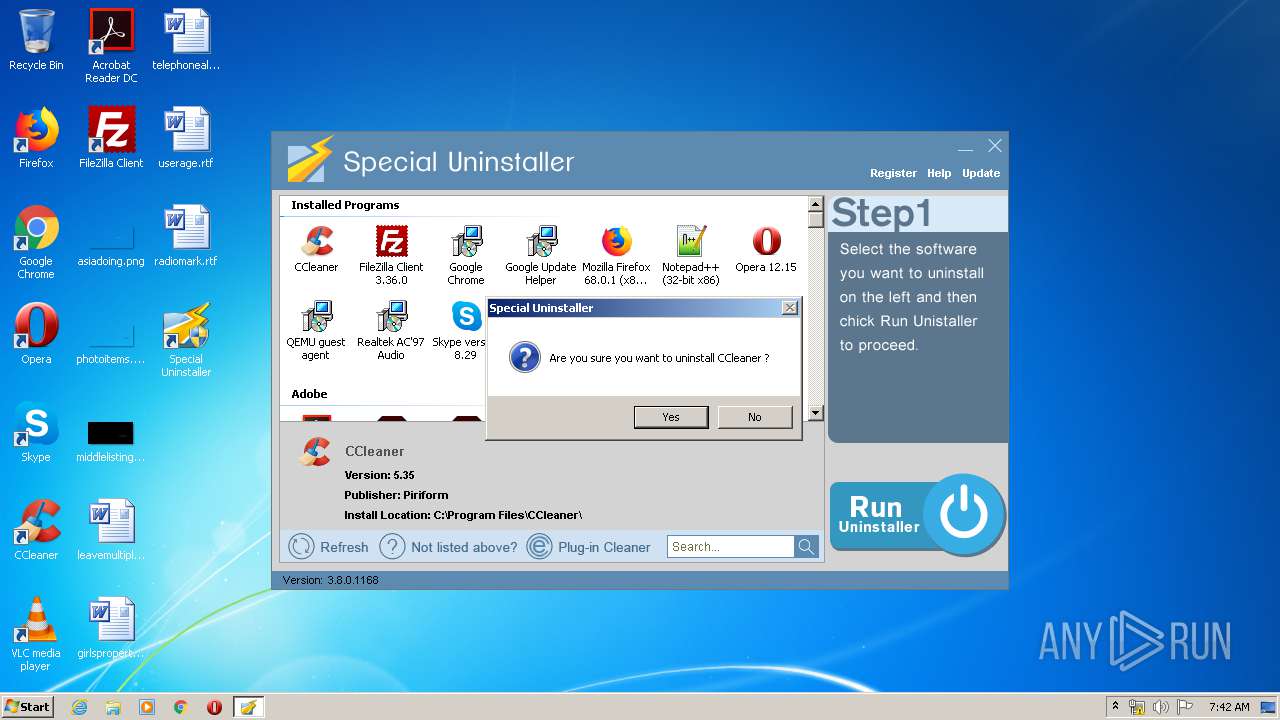Open CCleaner desktop shortcut

coord(36,530)
